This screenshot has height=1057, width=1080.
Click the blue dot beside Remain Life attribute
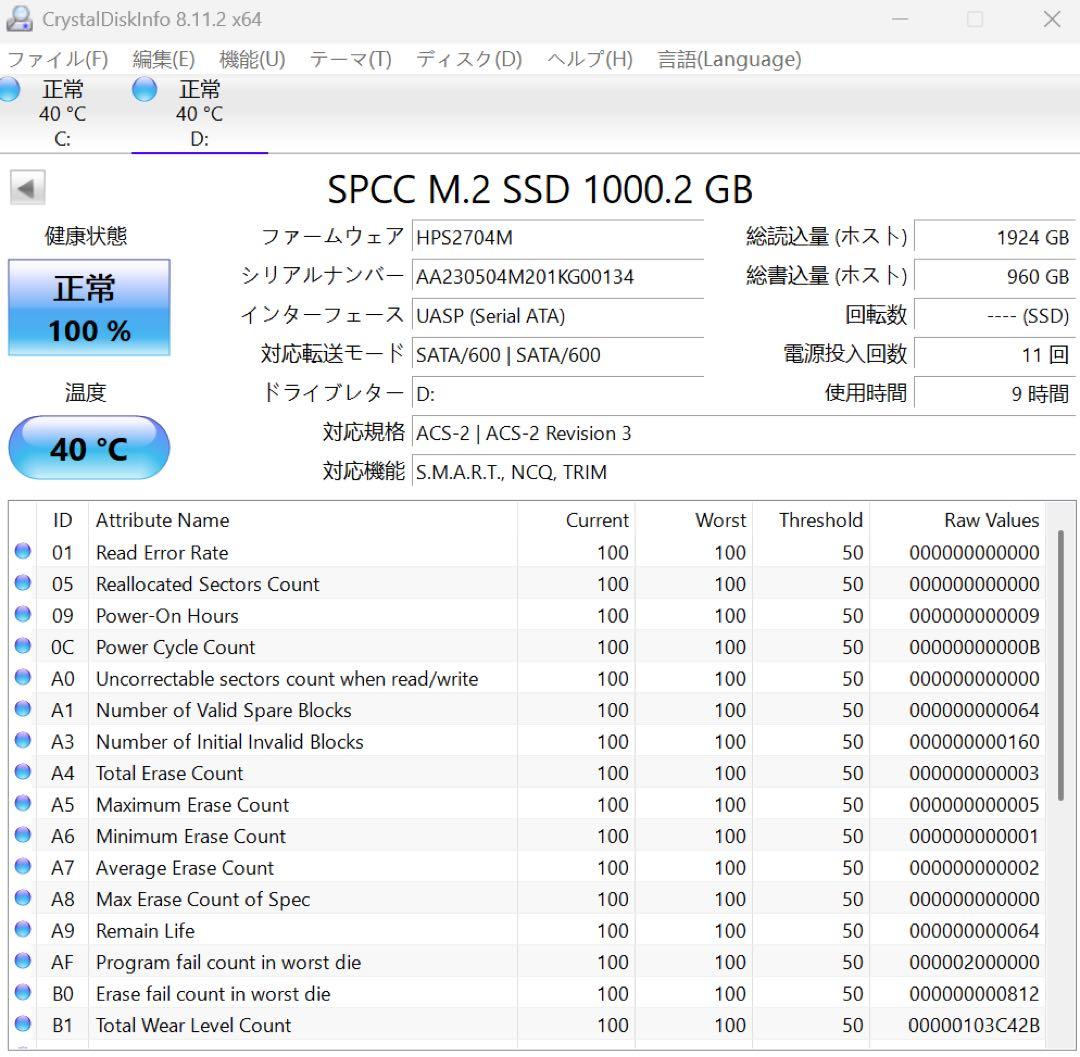coord(23,931)
